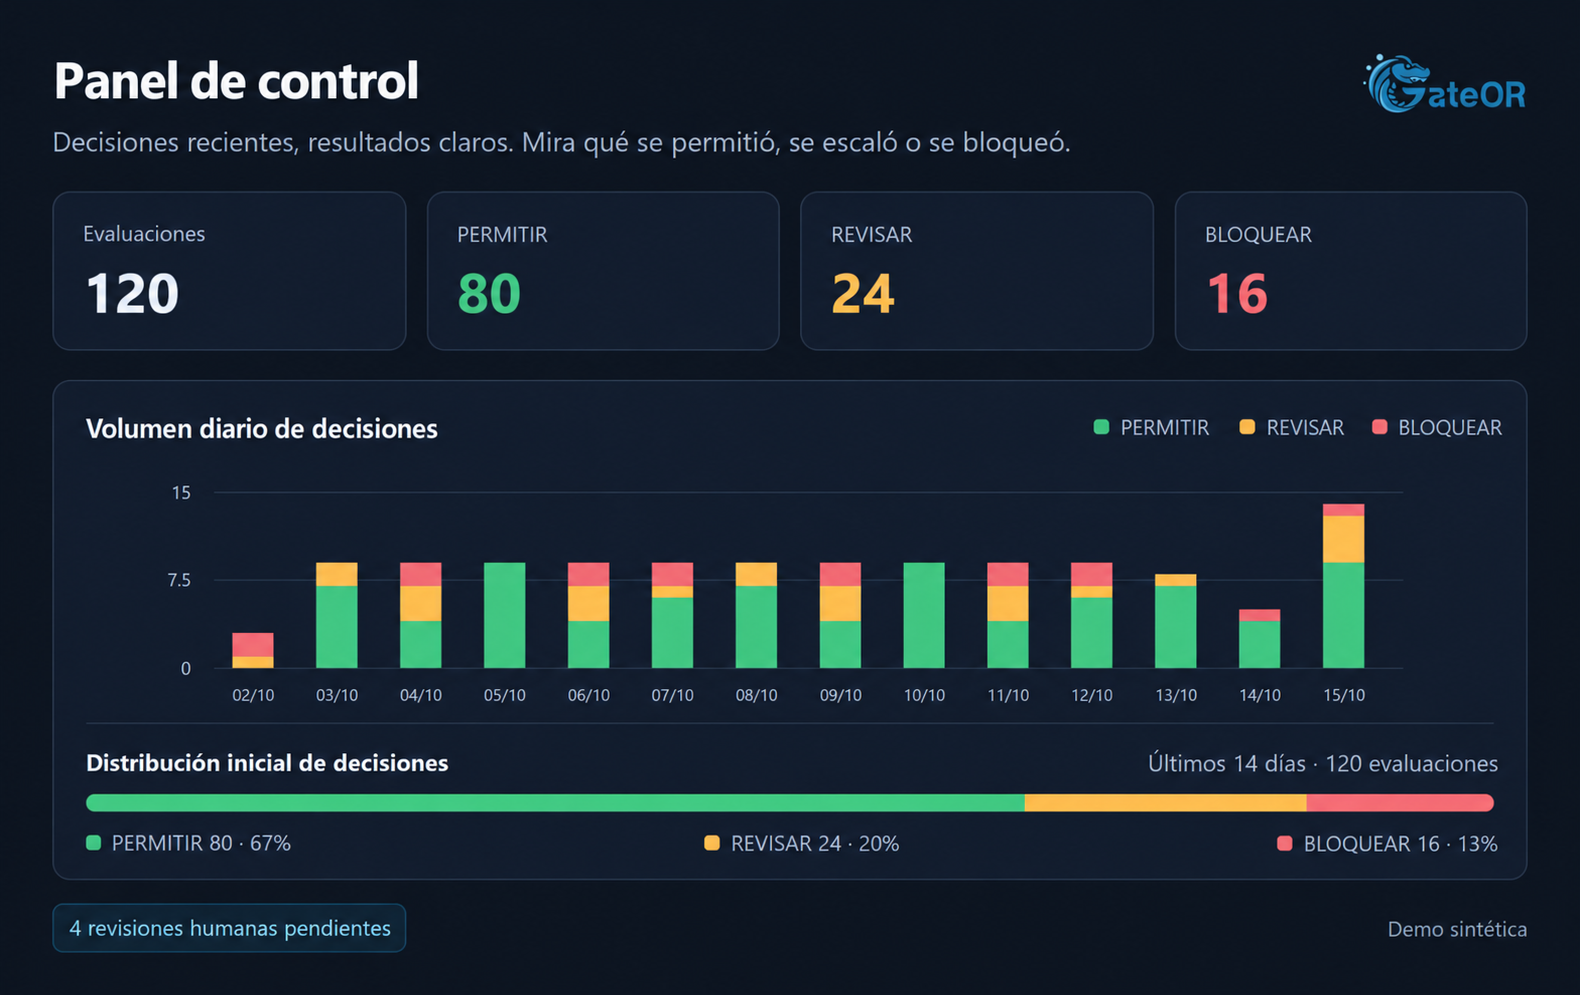Viewport: 1580px width, 995px height.
Task: Open the REVISAR 24 summary card
Action: (x=977, y=271)
